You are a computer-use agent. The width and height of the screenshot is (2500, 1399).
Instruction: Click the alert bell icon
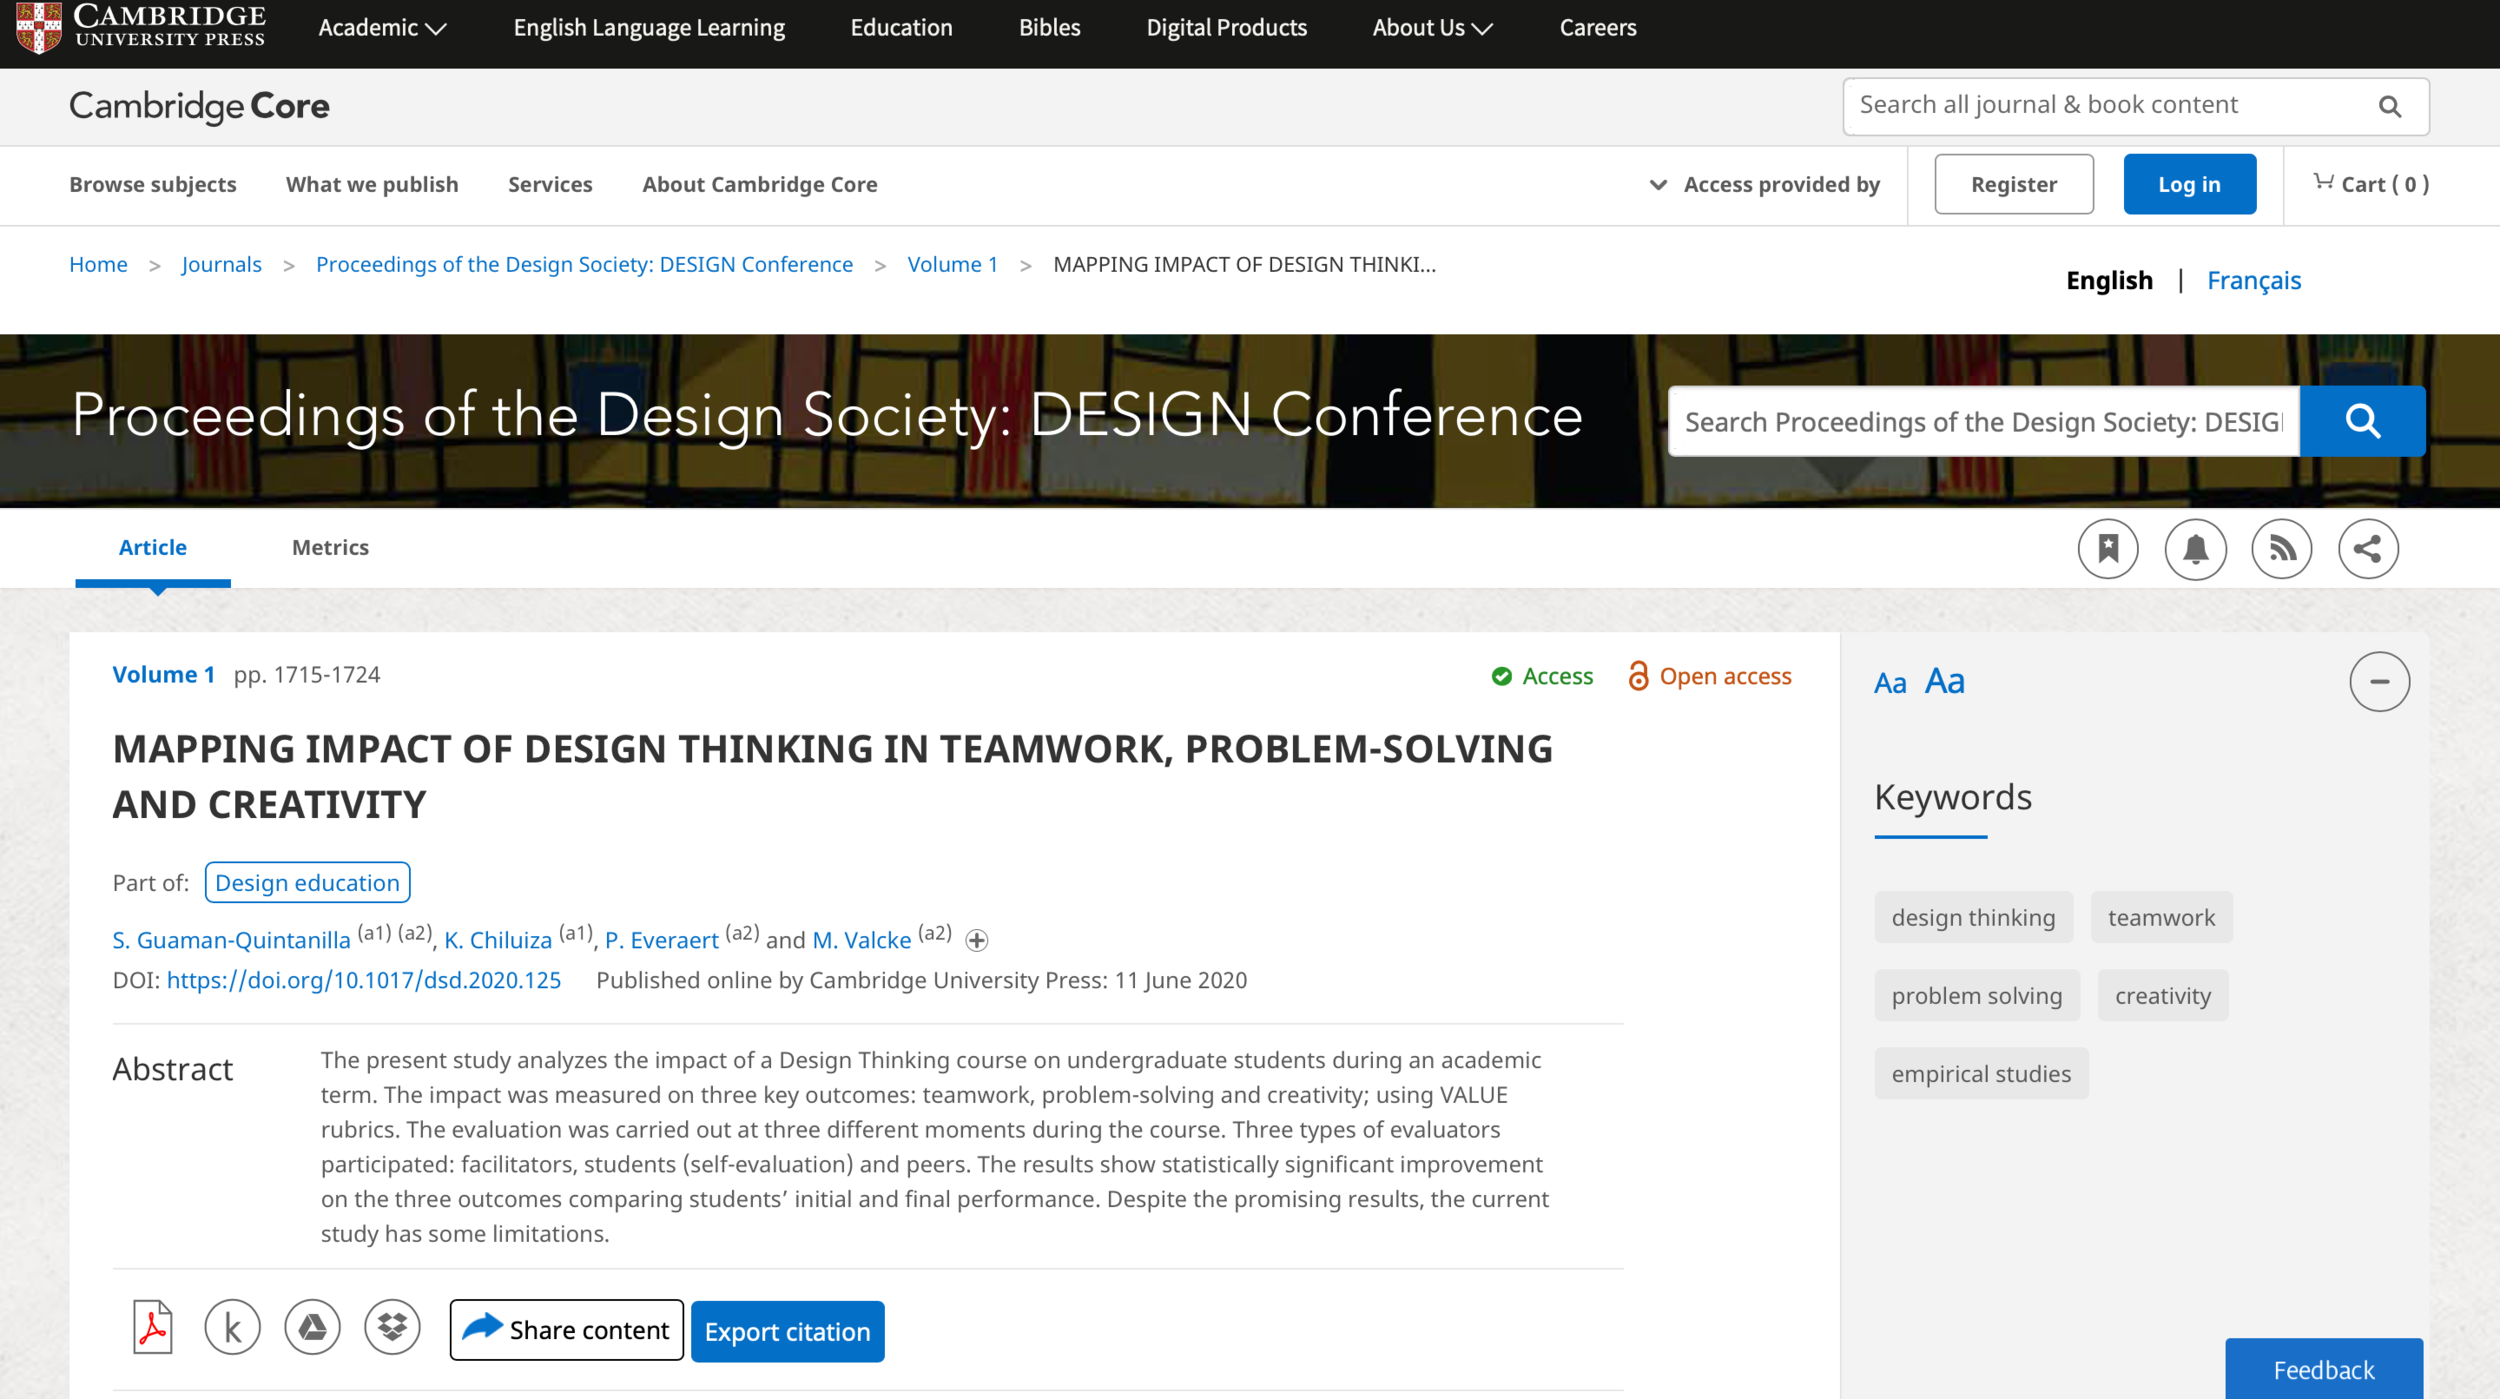click(x=2195, y=548)
